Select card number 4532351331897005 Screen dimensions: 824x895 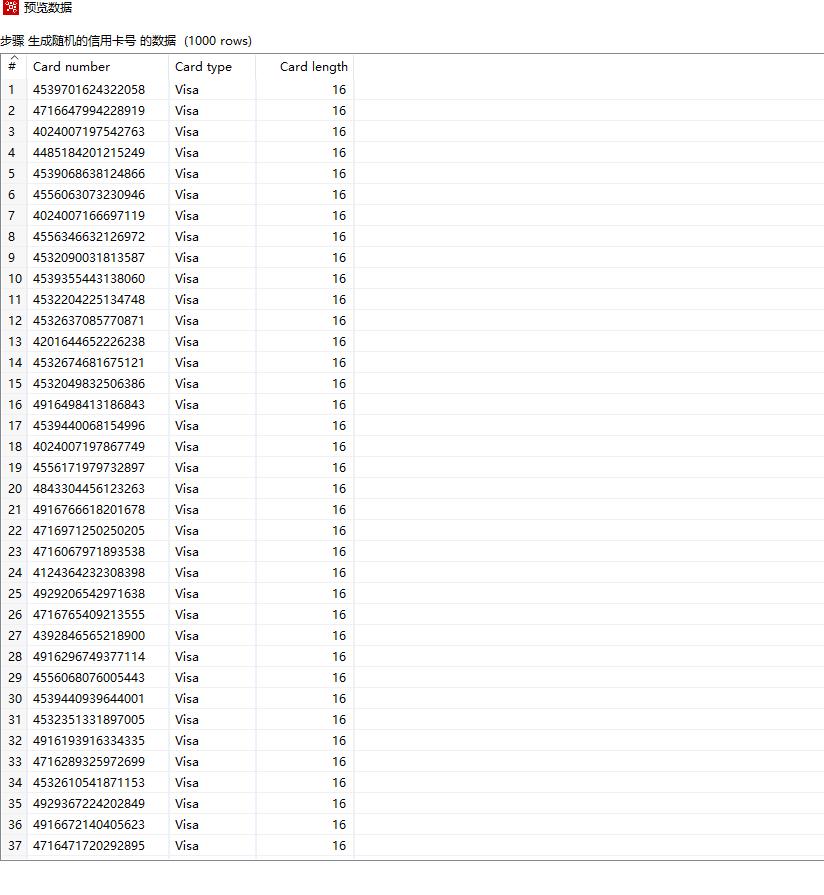coord(89,720)
